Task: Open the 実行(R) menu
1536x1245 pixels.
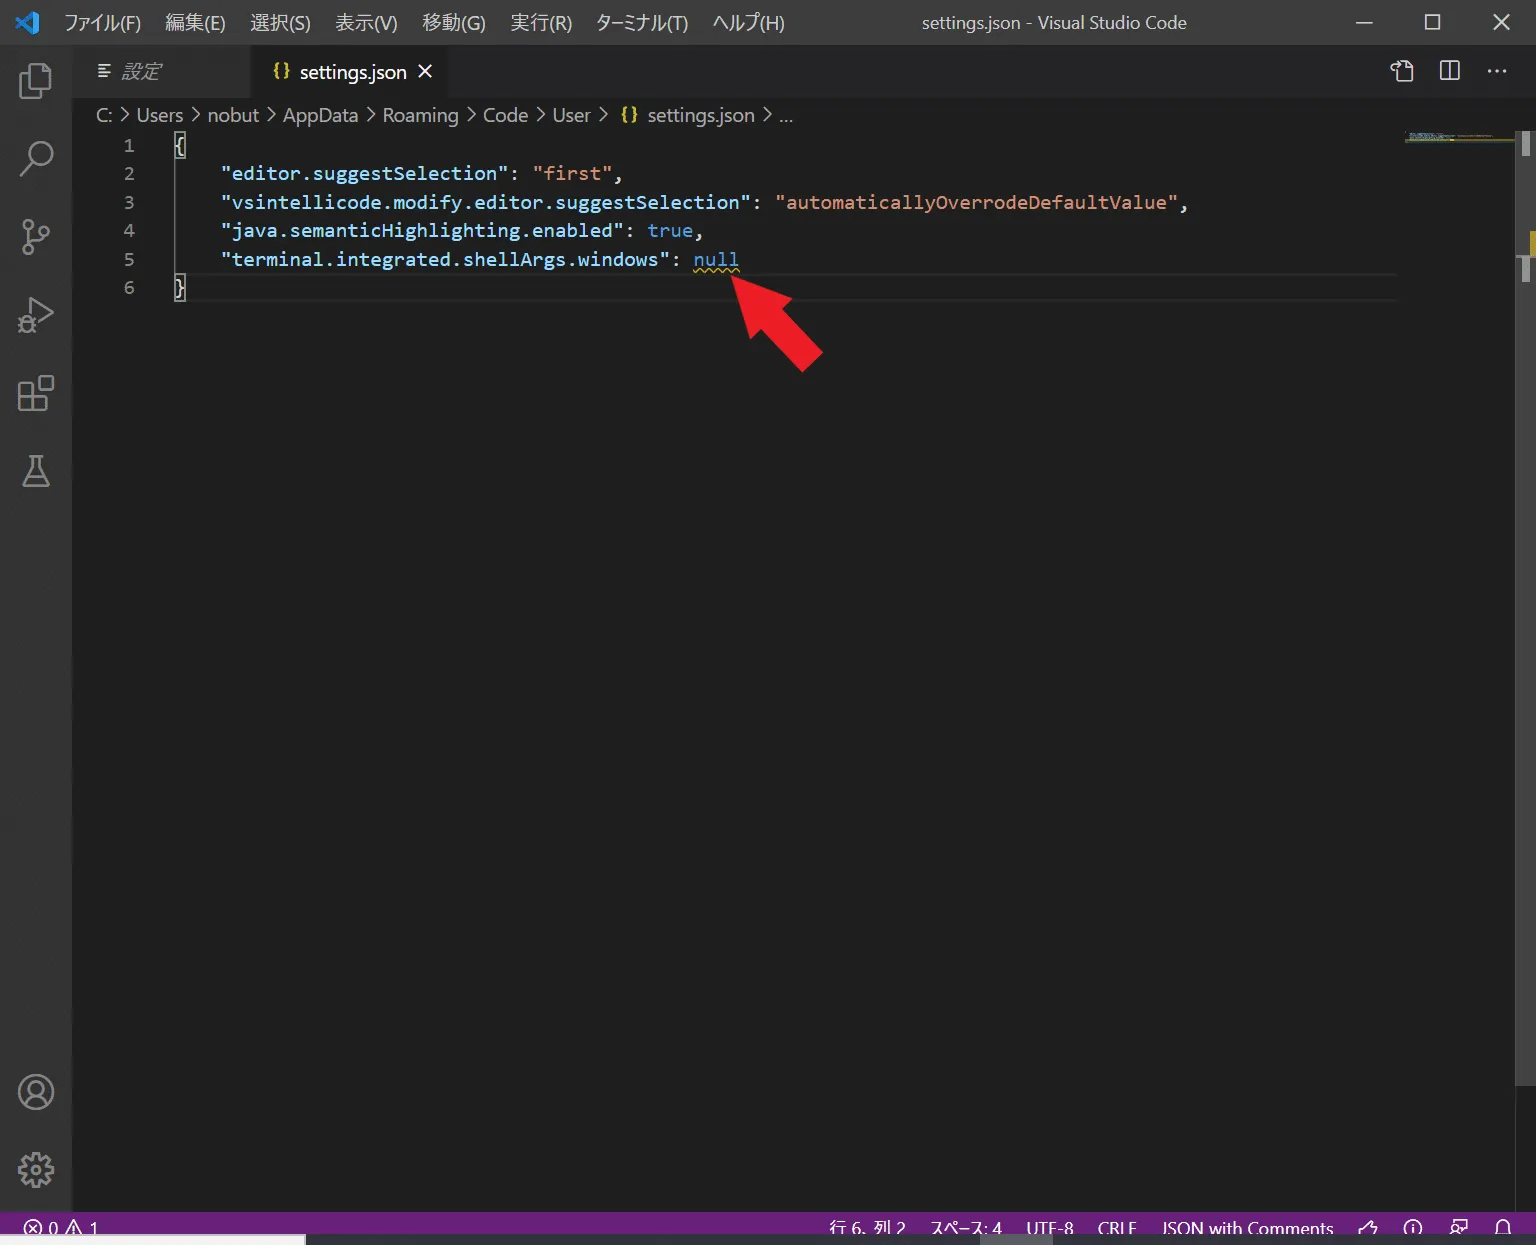Action: (x=541, y=22)
